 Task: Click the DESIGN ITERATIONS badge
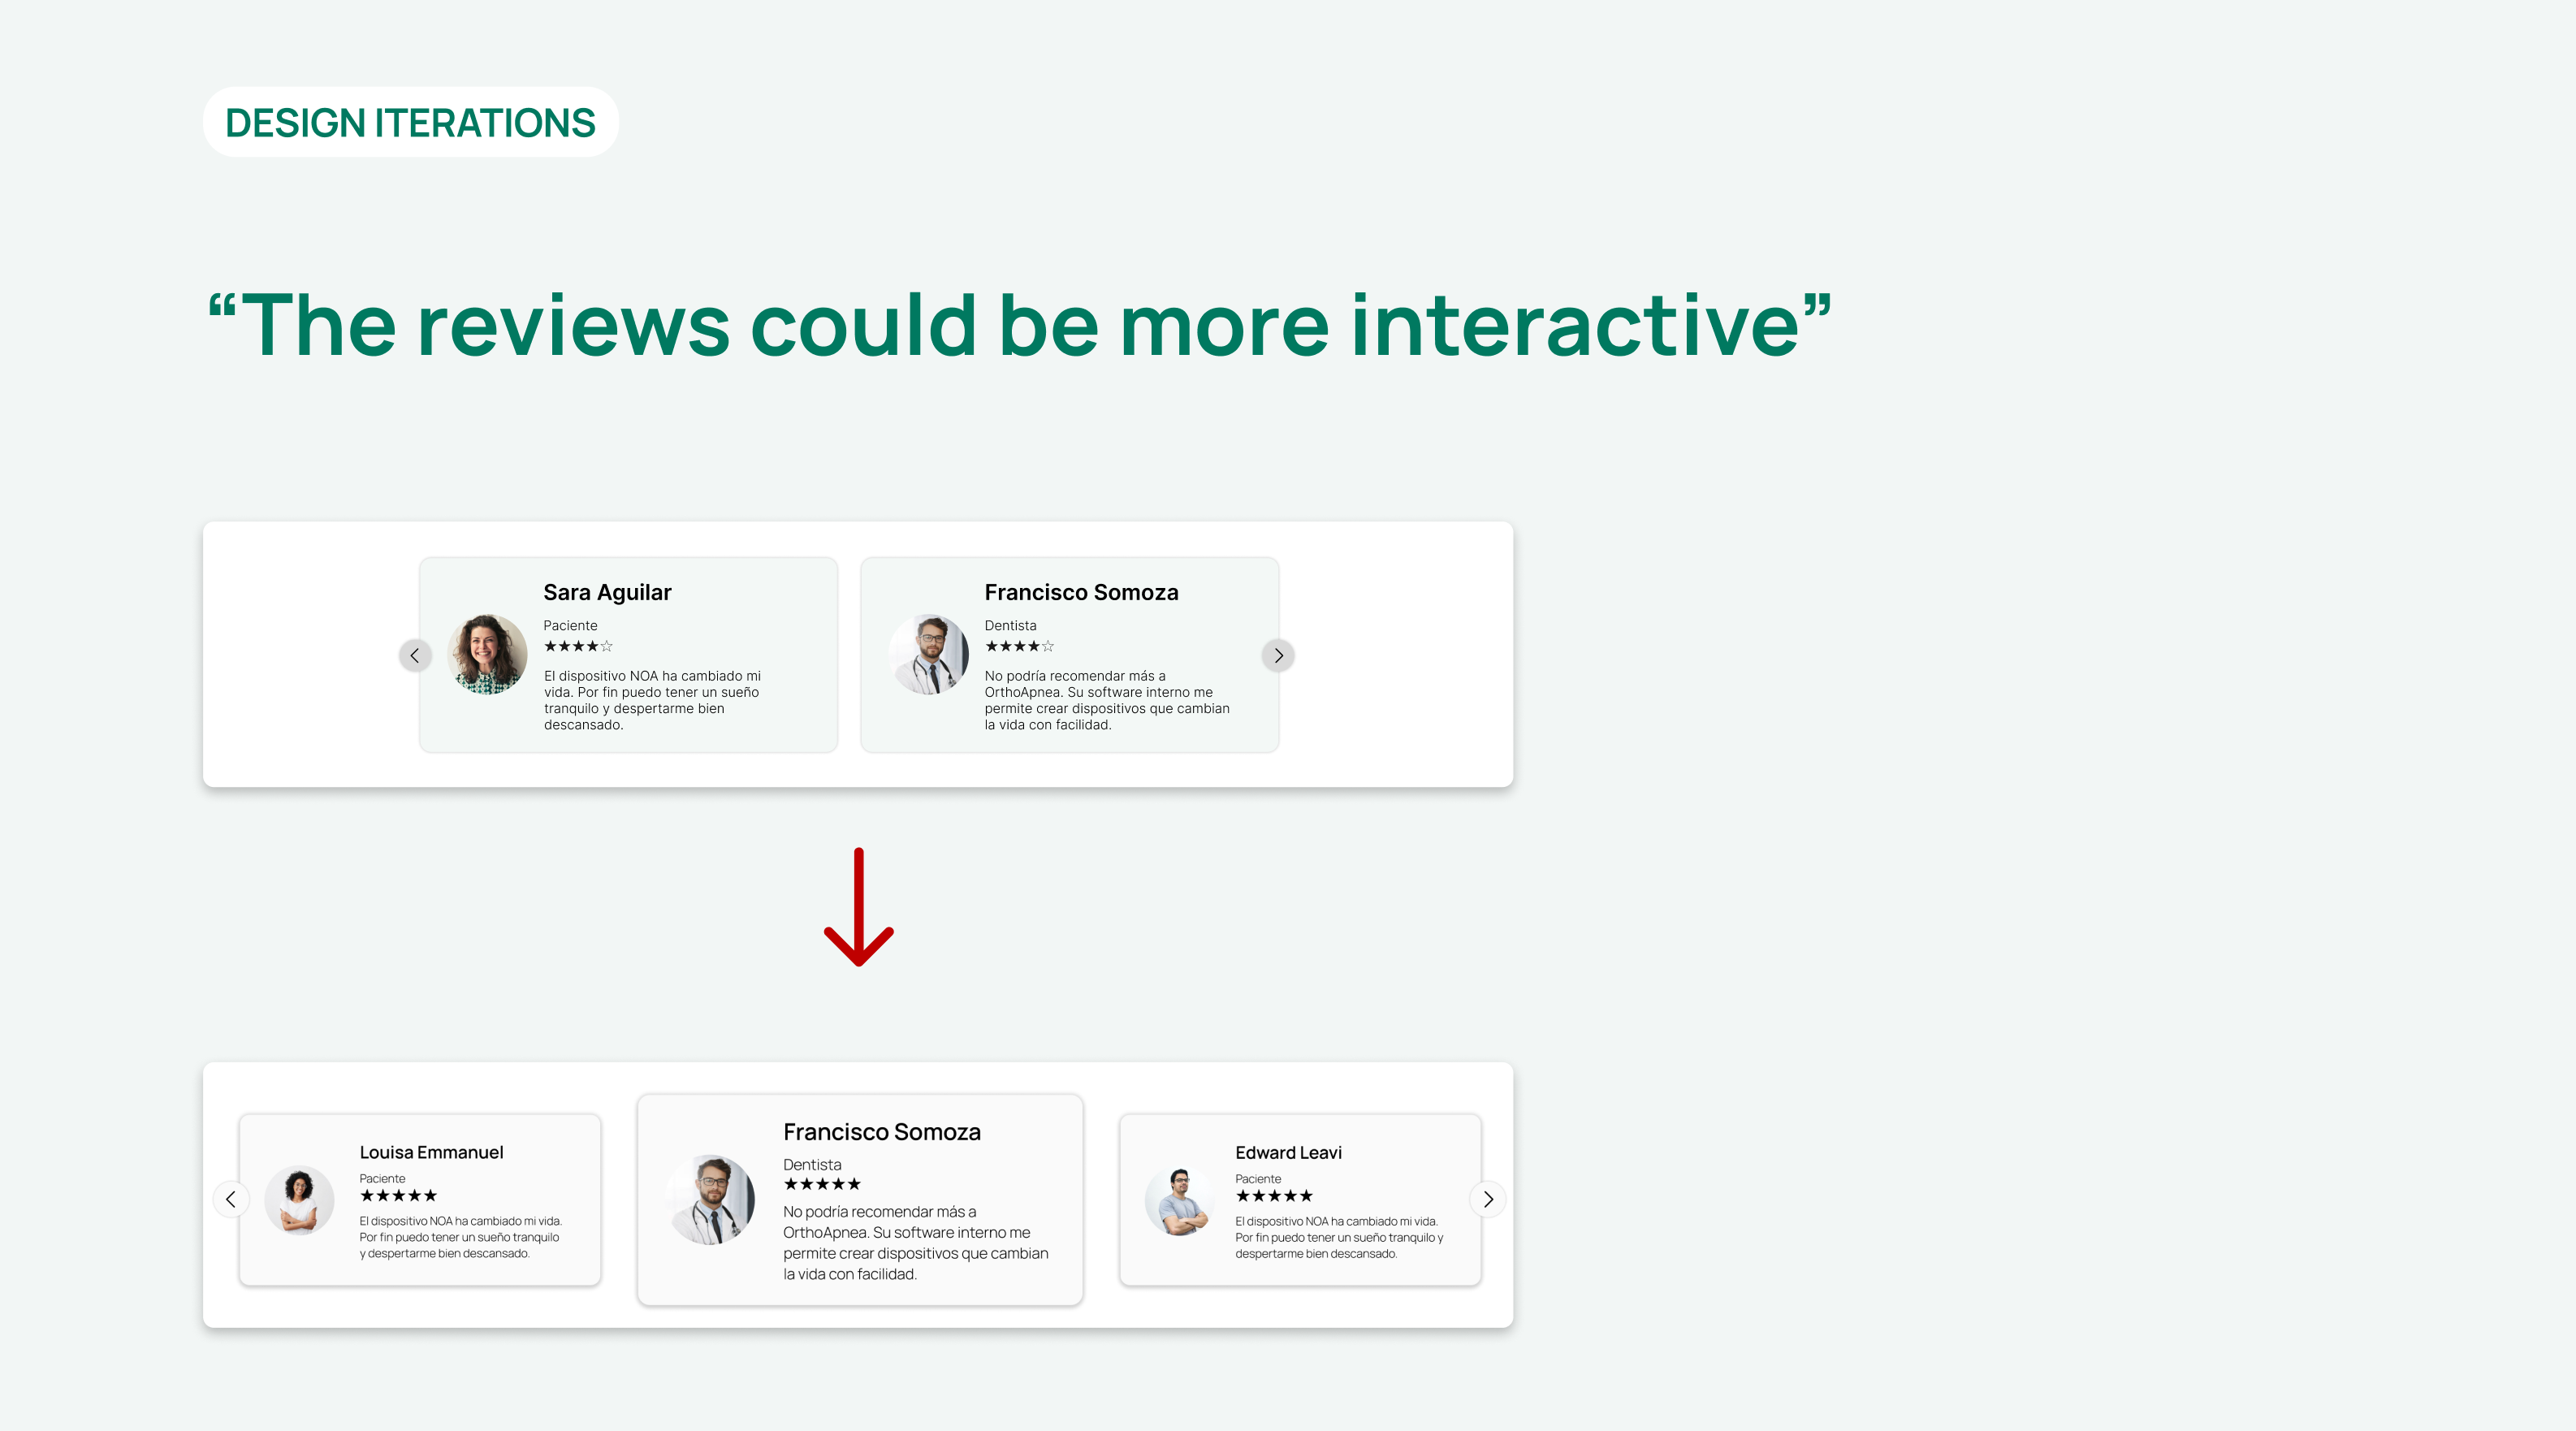point(410,122)
